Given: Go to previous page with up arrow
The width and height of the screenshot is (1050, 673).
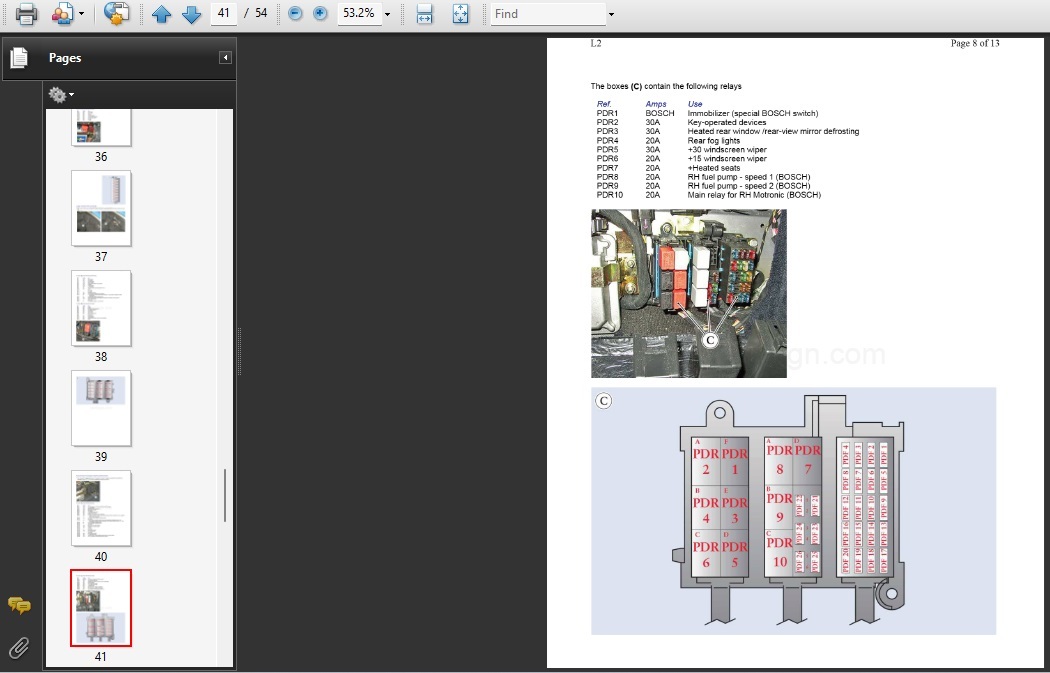Looking at the screenshot, I should (161, 14).
